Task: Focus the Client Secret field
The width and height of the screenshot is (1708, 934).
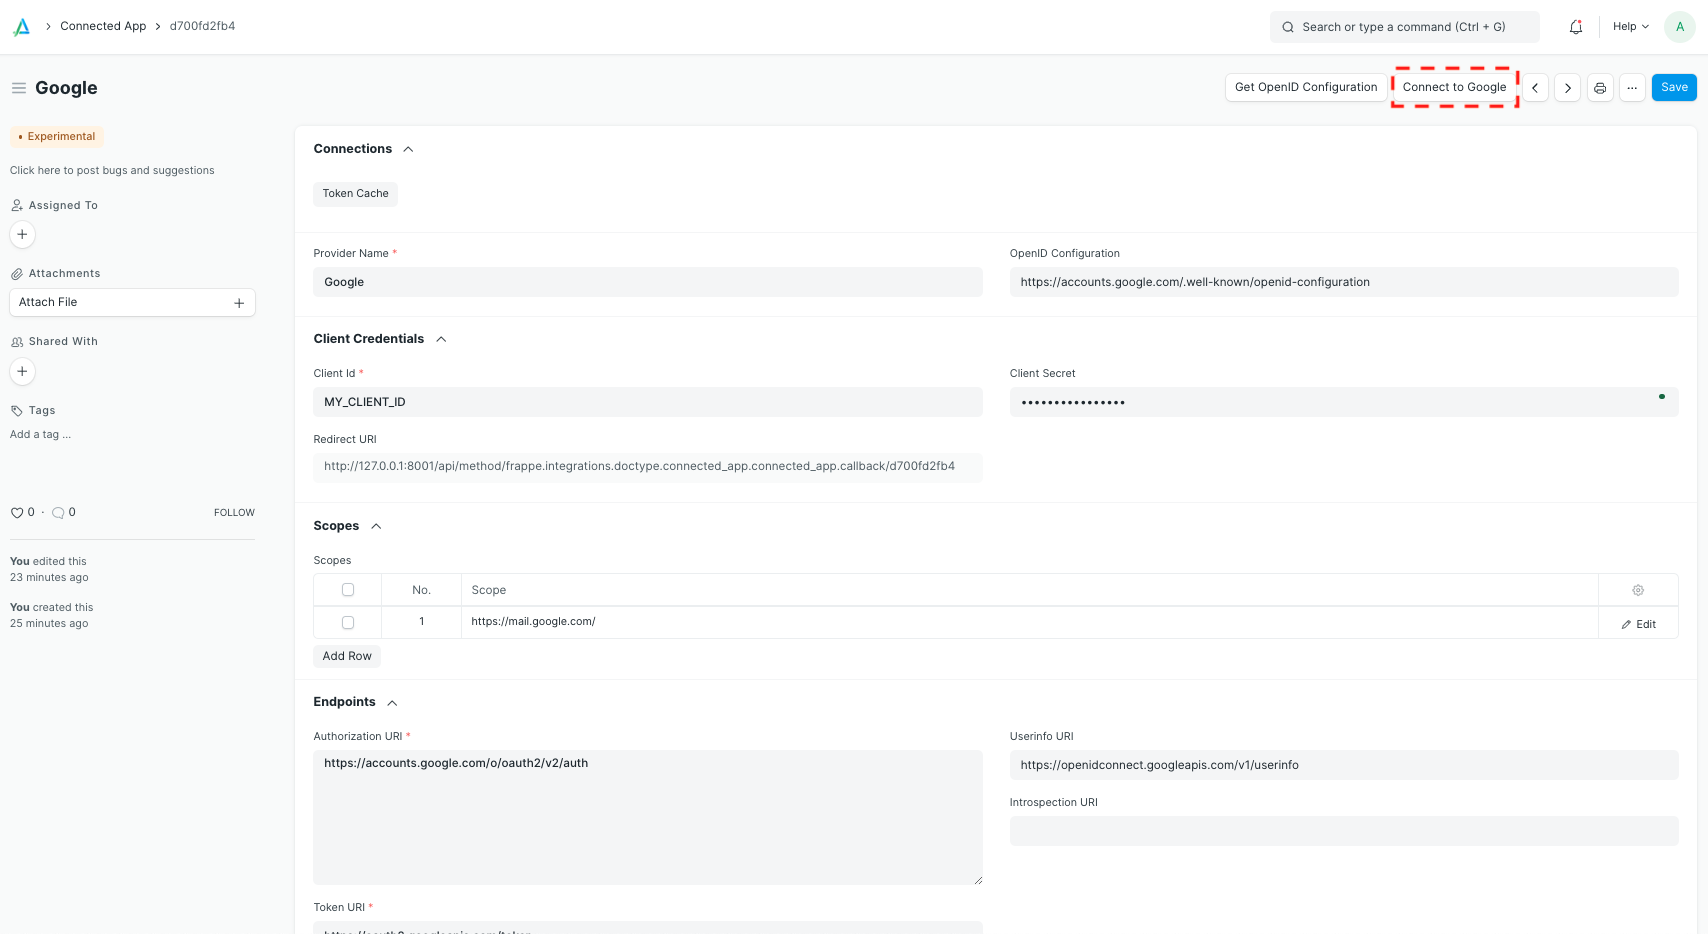Action: coord(1344,402)
